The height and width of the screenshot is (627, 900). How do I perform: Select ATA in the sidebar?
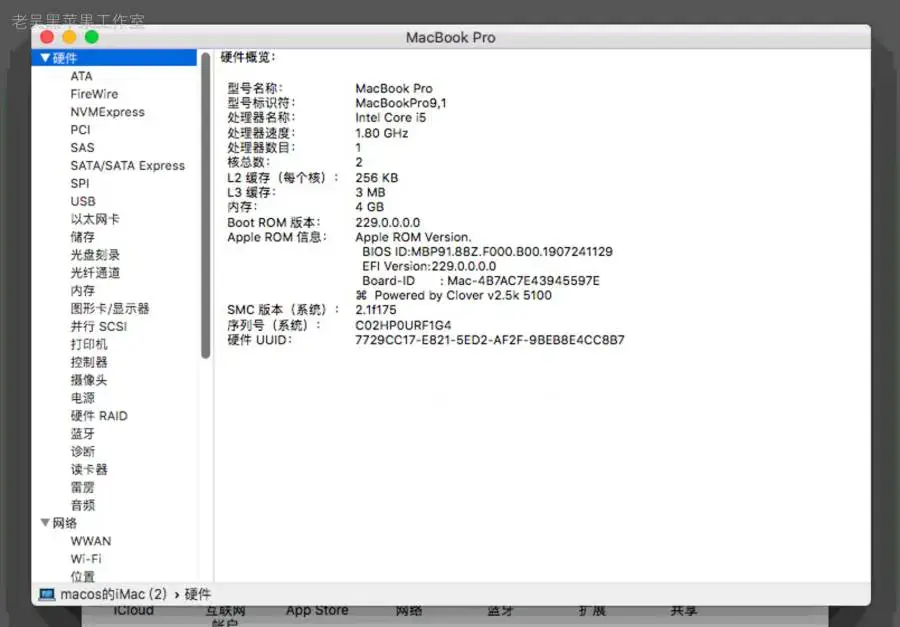coord(81,76)
